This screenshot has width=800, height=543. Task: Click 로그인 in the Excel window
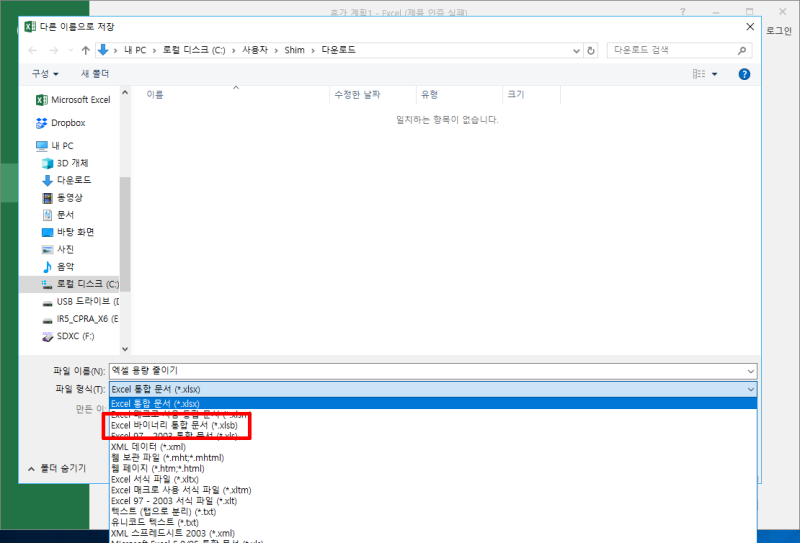coord(779,31)
